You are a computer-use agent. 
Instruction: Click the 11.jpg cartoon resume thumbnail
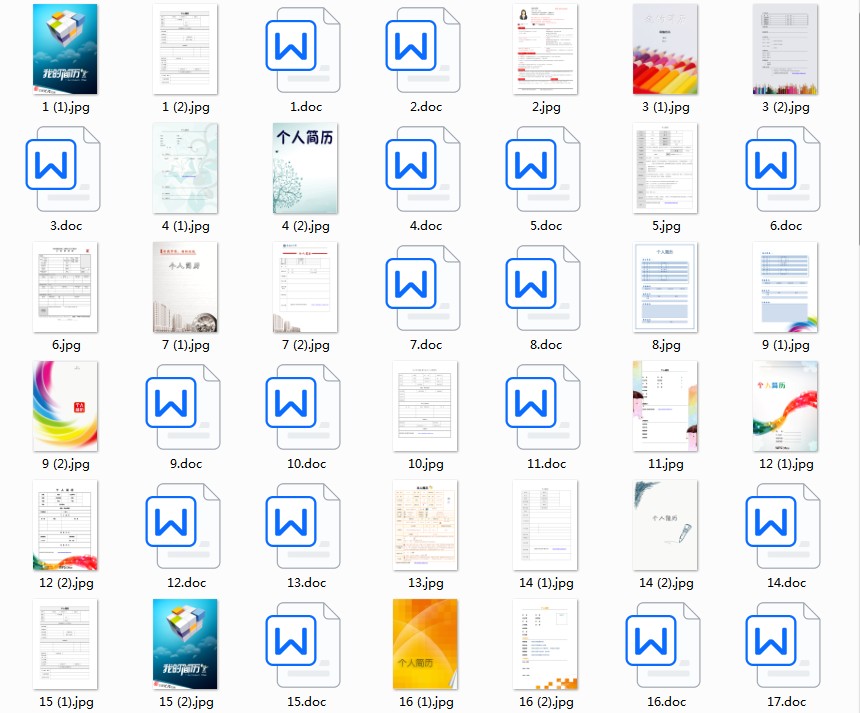(x=665, y=406)
